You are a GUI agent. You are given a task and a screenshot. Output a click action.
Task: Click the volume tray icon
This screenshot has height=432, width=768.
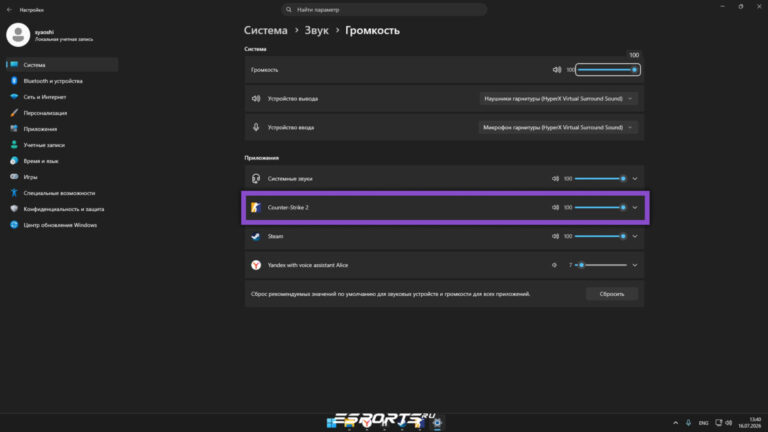pyautogui.click(x=728, y=422)
